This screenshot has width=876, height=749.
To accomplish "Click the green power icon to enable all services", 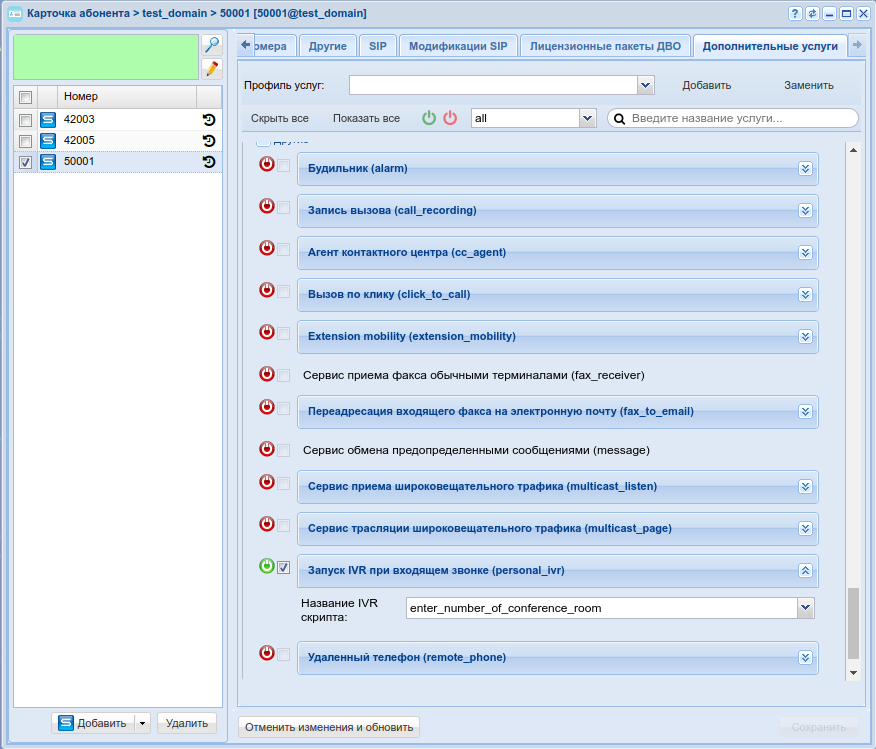I will click(x=429, y=118).
